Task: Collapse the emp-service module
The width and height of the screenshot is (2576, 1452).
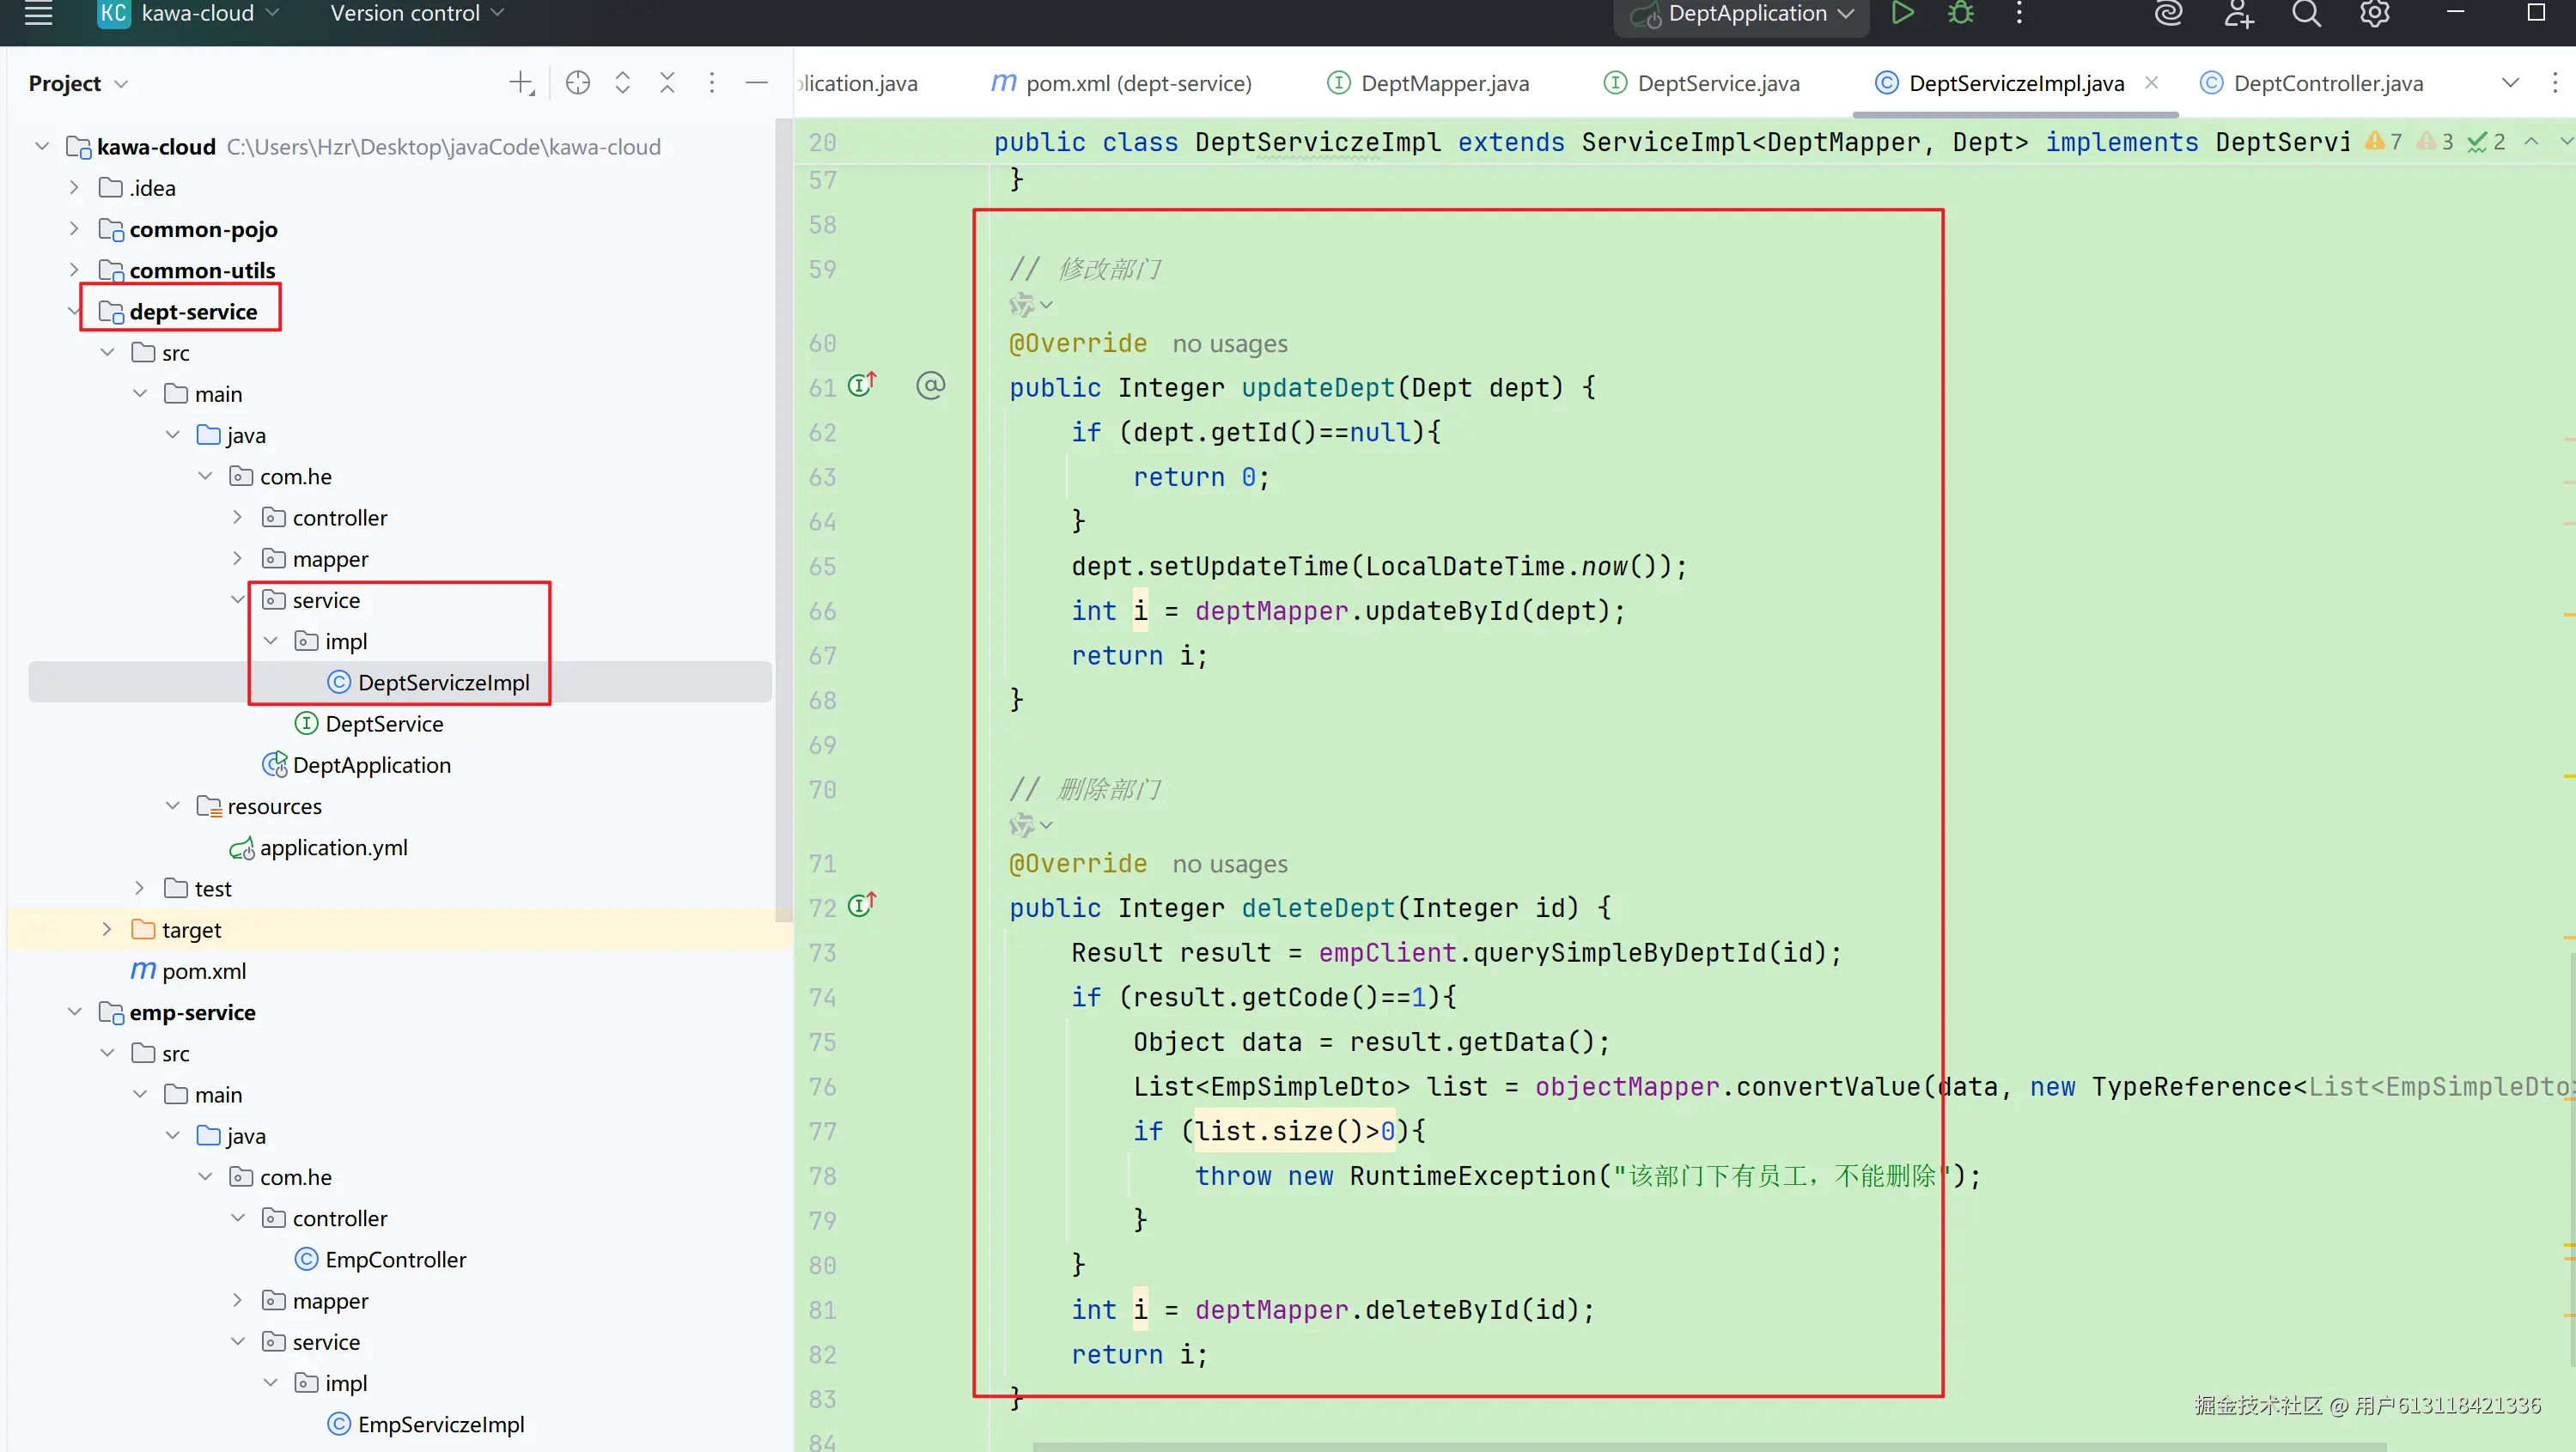Action: [x=74, y=1012]
